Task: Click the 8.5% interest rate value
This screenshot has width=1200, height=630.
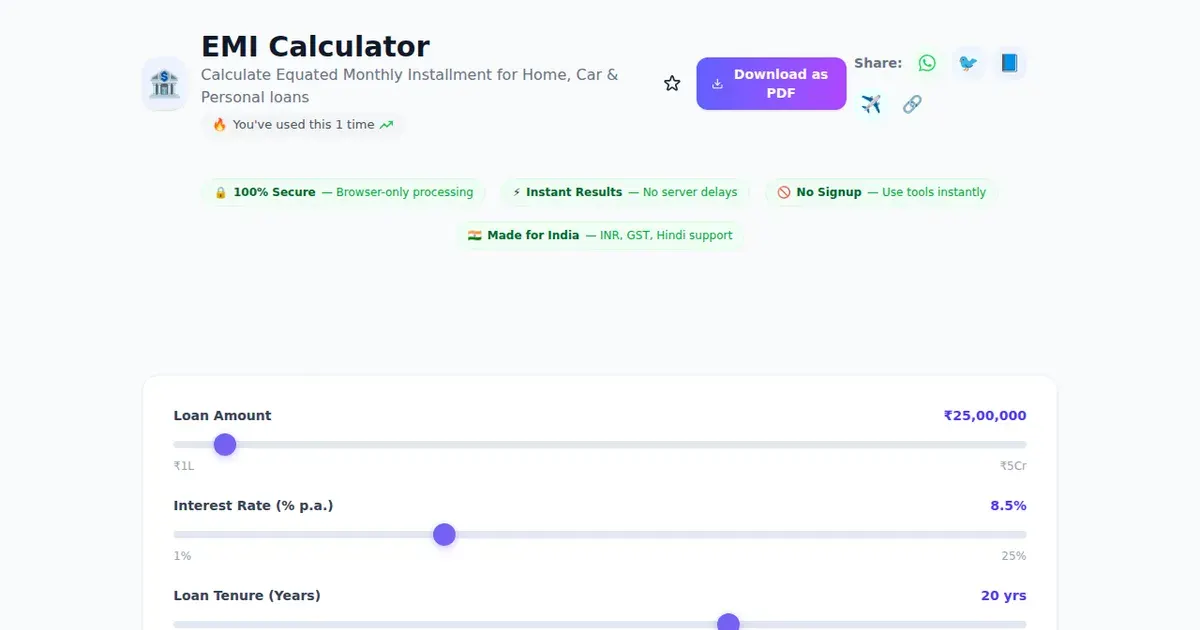Action: pyautogui.click(x=1008, y=506)
